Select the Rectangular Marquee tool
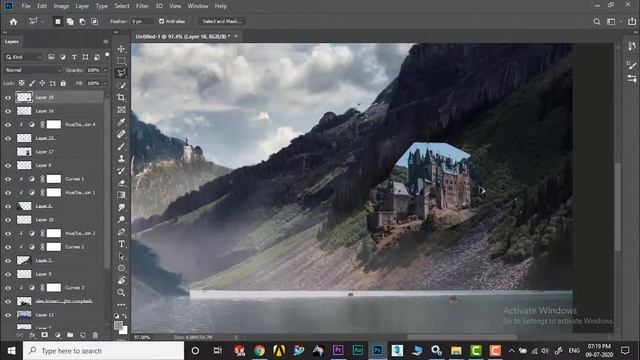Screen dimensions: 640x360 121,61
